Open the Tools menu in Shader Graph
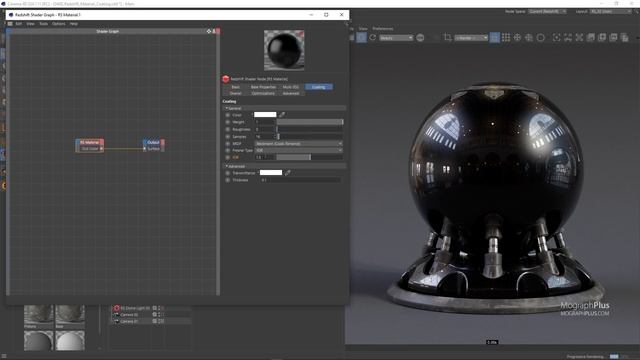The width and height of the screenshot is (640, 360). (x=43, y=24)
